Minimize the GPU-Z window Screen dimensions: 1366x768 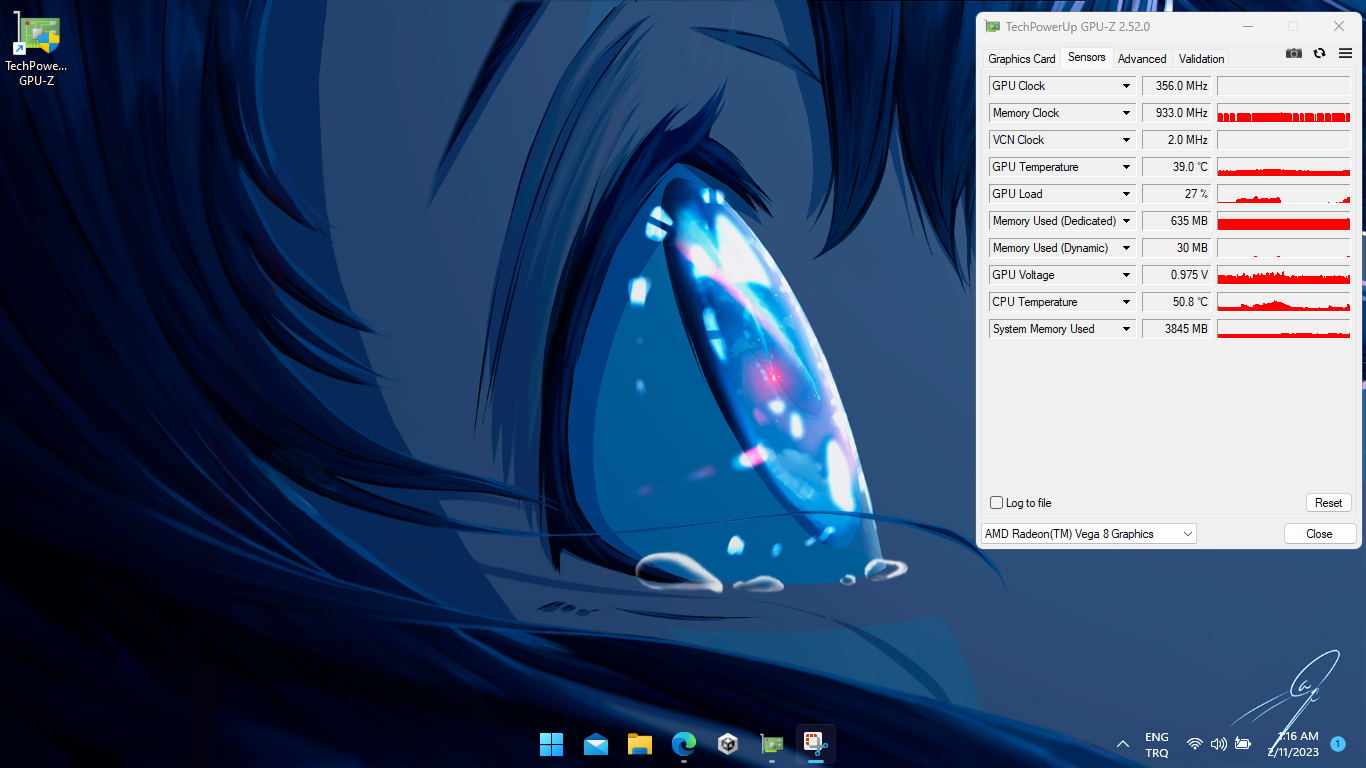point(1246,26)
